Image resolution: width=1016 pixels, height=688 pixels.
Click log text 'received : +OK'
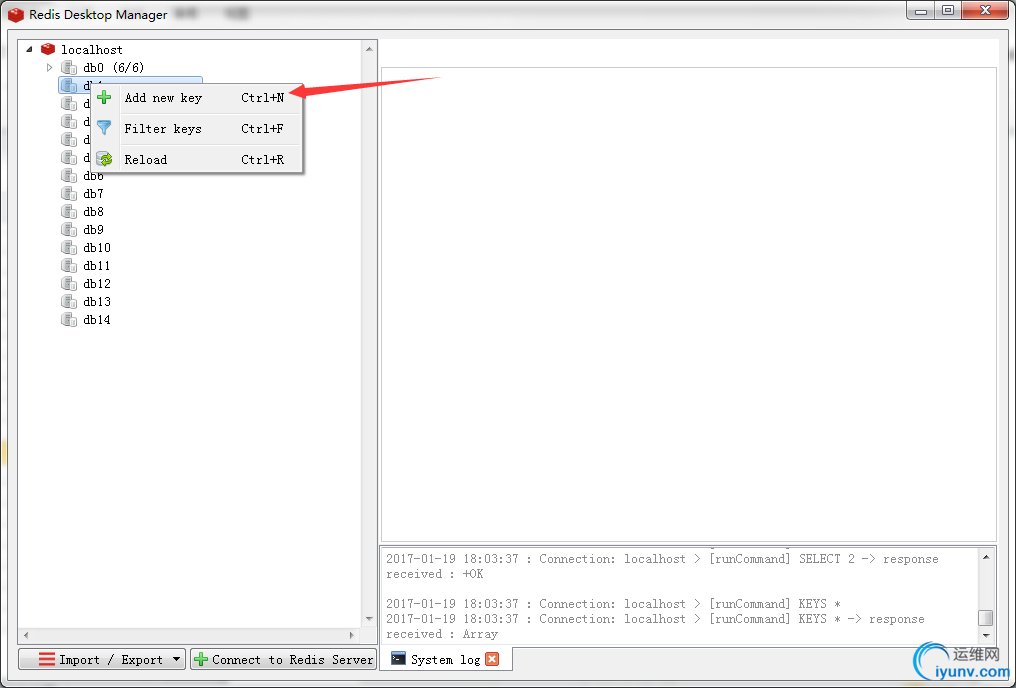click(435, 574)
